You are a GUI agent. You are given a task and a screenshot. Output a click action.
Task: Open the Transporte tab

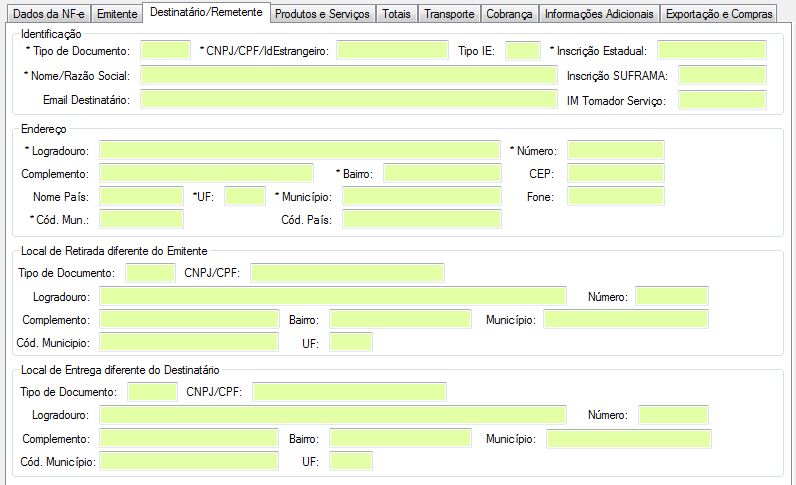448,14
